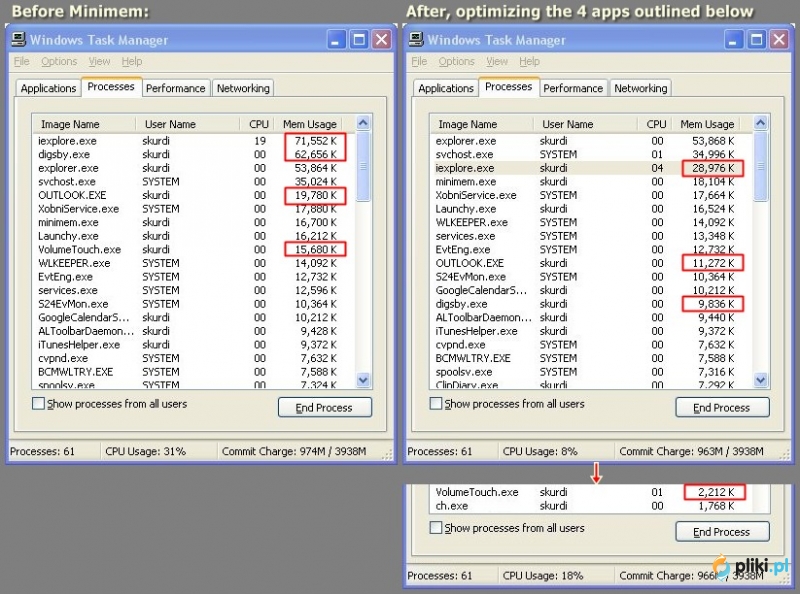Open the Networking tab in the Before Minimem window

243,88
